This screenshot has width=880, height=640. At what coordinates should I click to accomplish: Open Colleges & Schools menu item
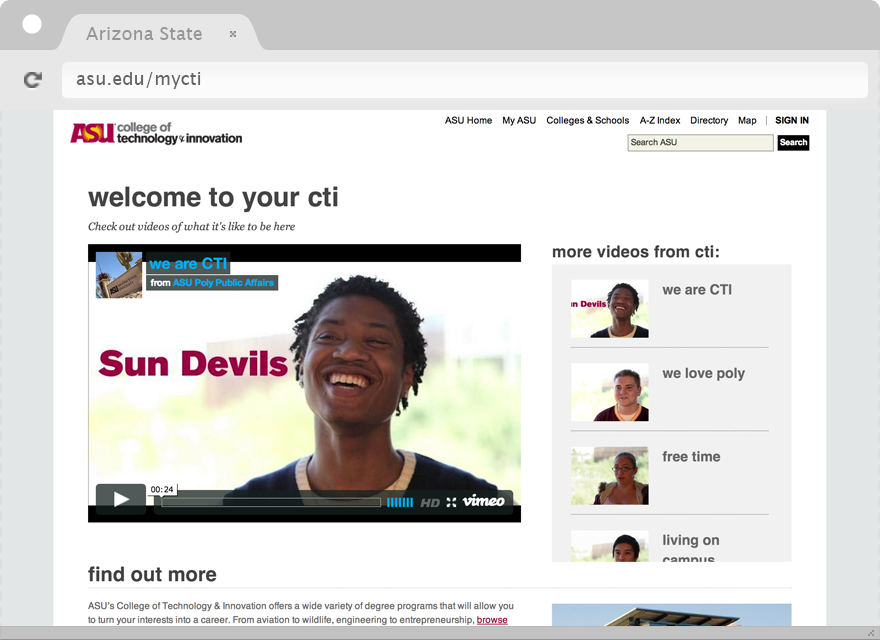(588, 120)
